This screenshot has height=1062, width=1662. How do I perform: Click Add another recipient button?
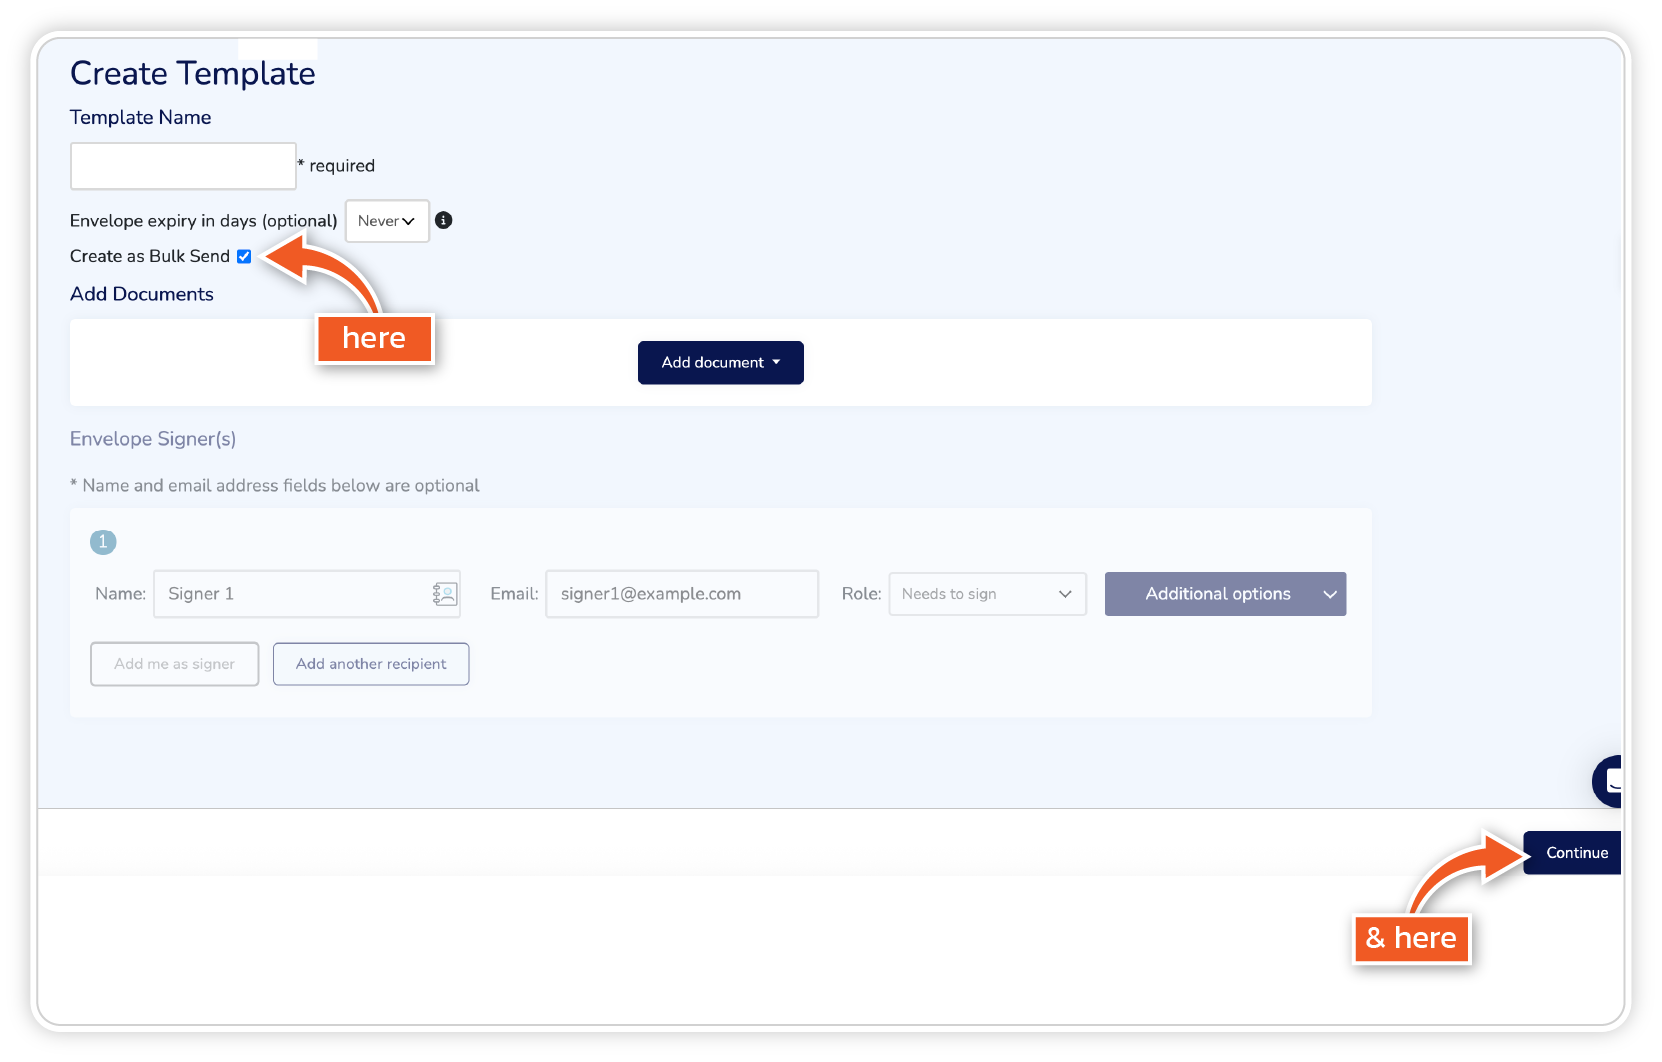point(371,664)
